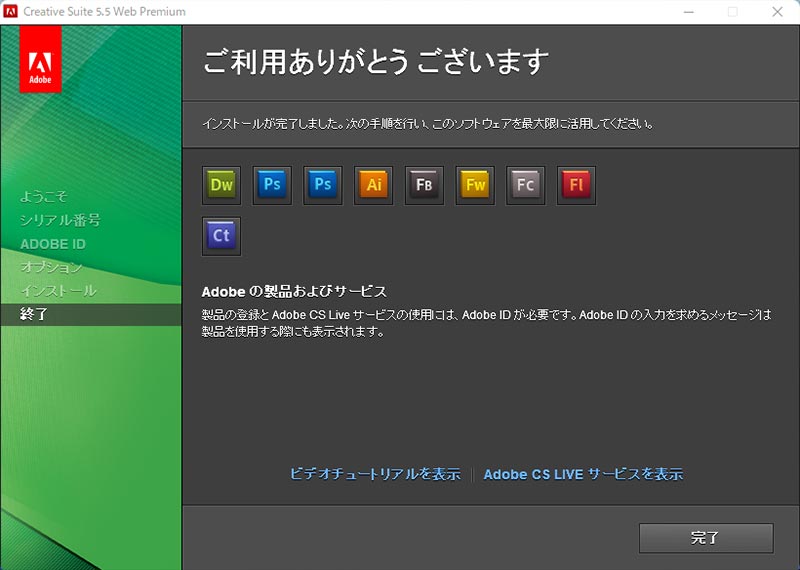Select the red Flash (Fl) icon
The width and height of the screenshot is (800, 570).
click(576, 185)
